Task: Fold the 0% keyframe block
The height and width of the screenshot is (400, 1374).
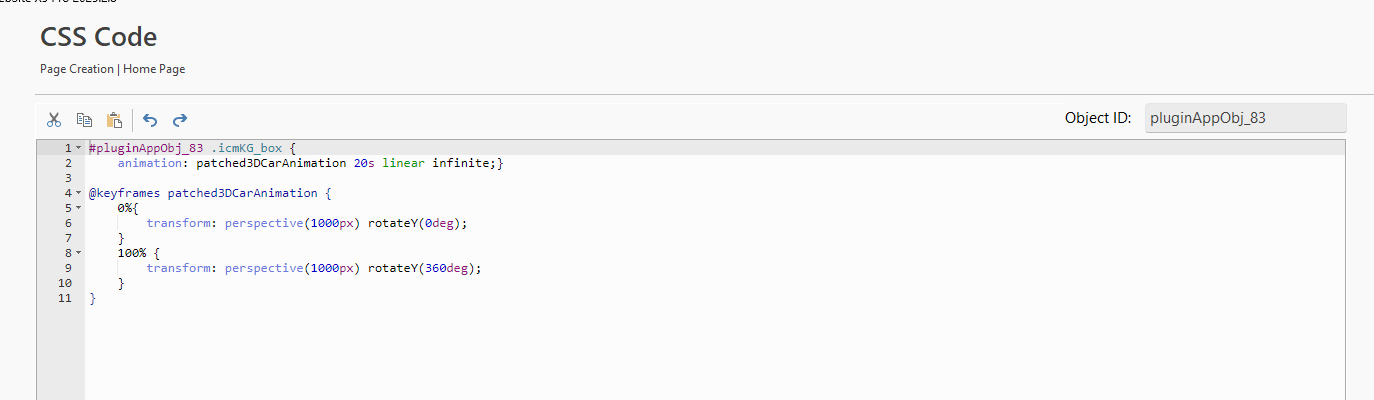Action: click(x=78, y=208)
